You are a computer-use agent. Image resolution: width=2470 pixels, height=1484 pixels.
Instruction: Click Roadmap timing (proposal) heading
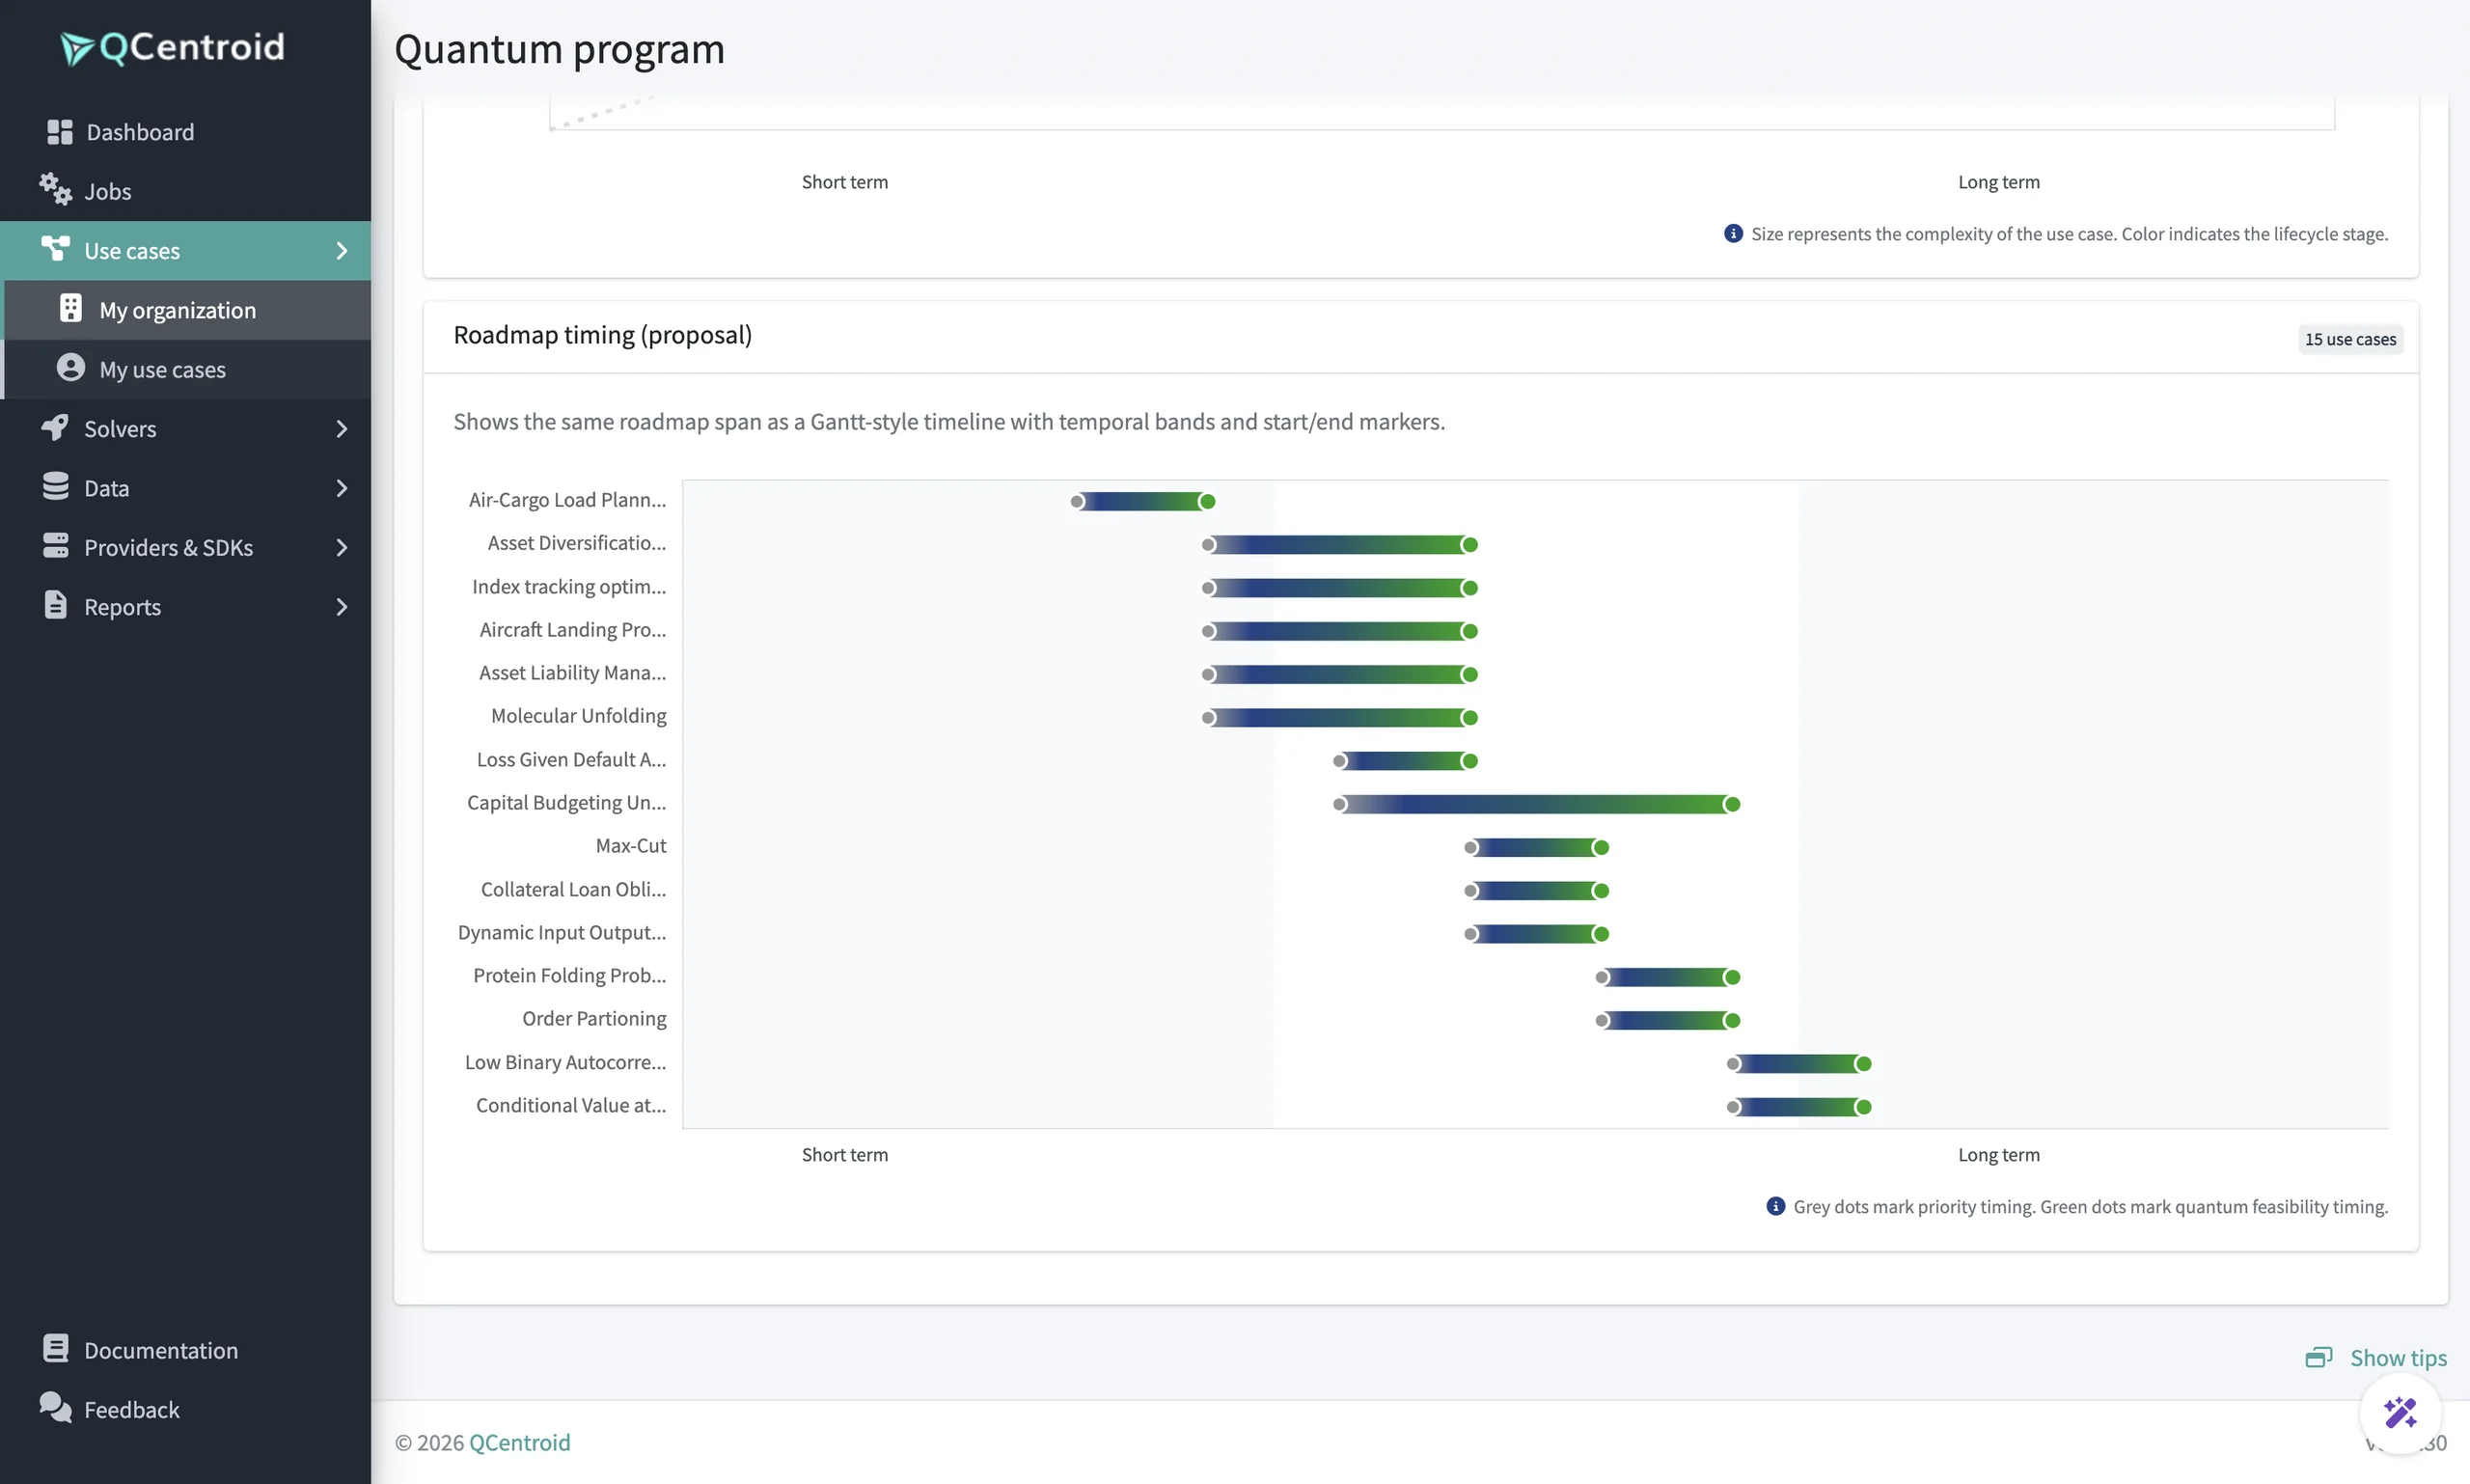(x=602, y=335)
